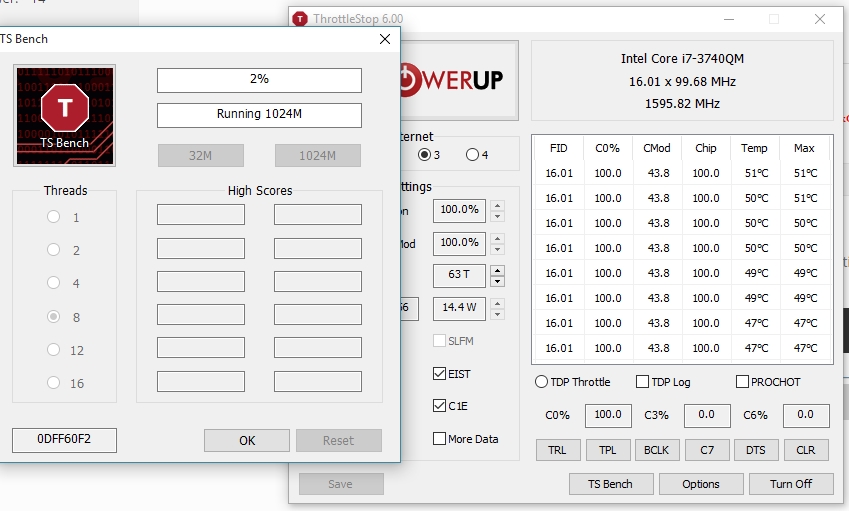Click the ThrottleStop title bar icon
Screen dimensions: 849x511
click(299, 19)
